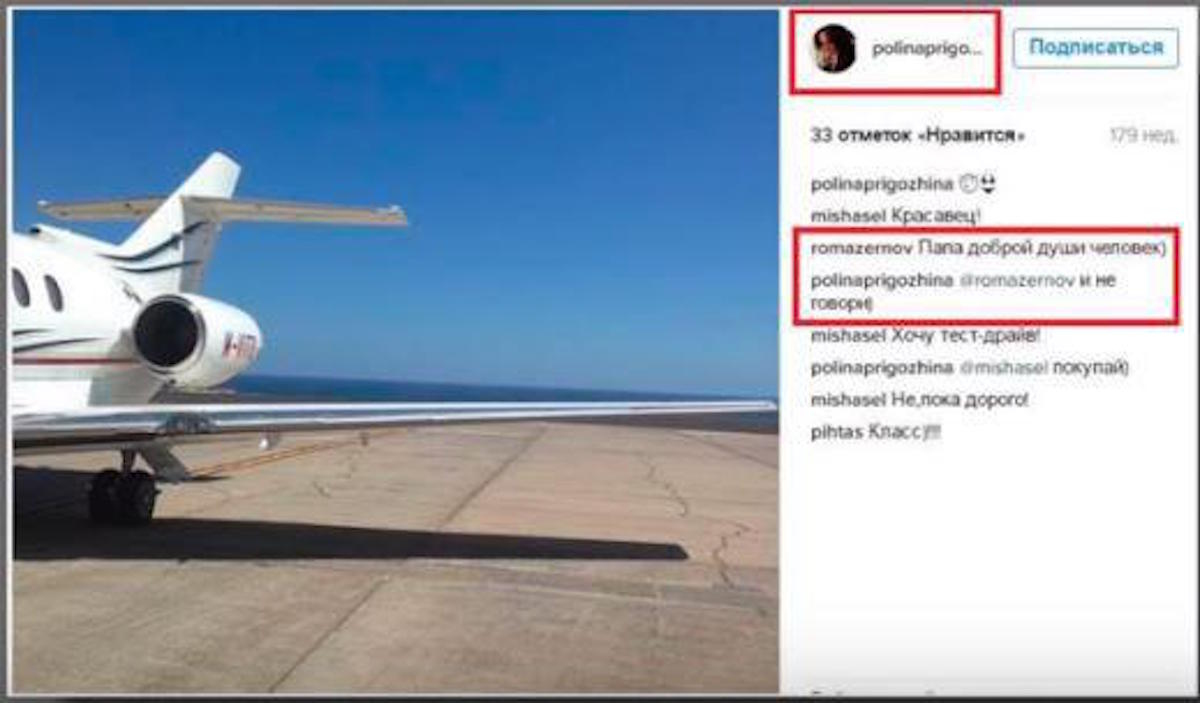Open romazernov commenter's username
This screenshot has width=1200, height=703.
click(x=853, y=249)
